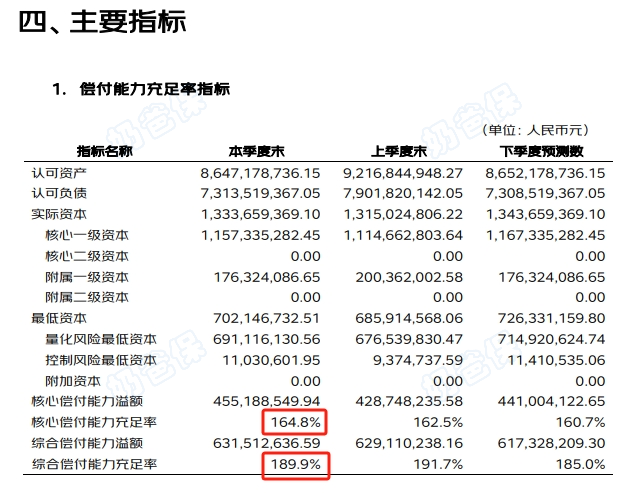Click the row label 认可负债
Image resolution: width=630 pixels, height=493 pixels.
pyautogui.click(x=59, y=193)
